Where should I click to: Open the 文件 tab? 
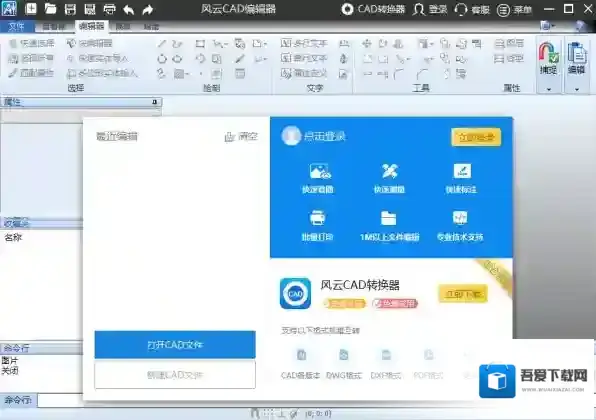[x=16, y=27]
